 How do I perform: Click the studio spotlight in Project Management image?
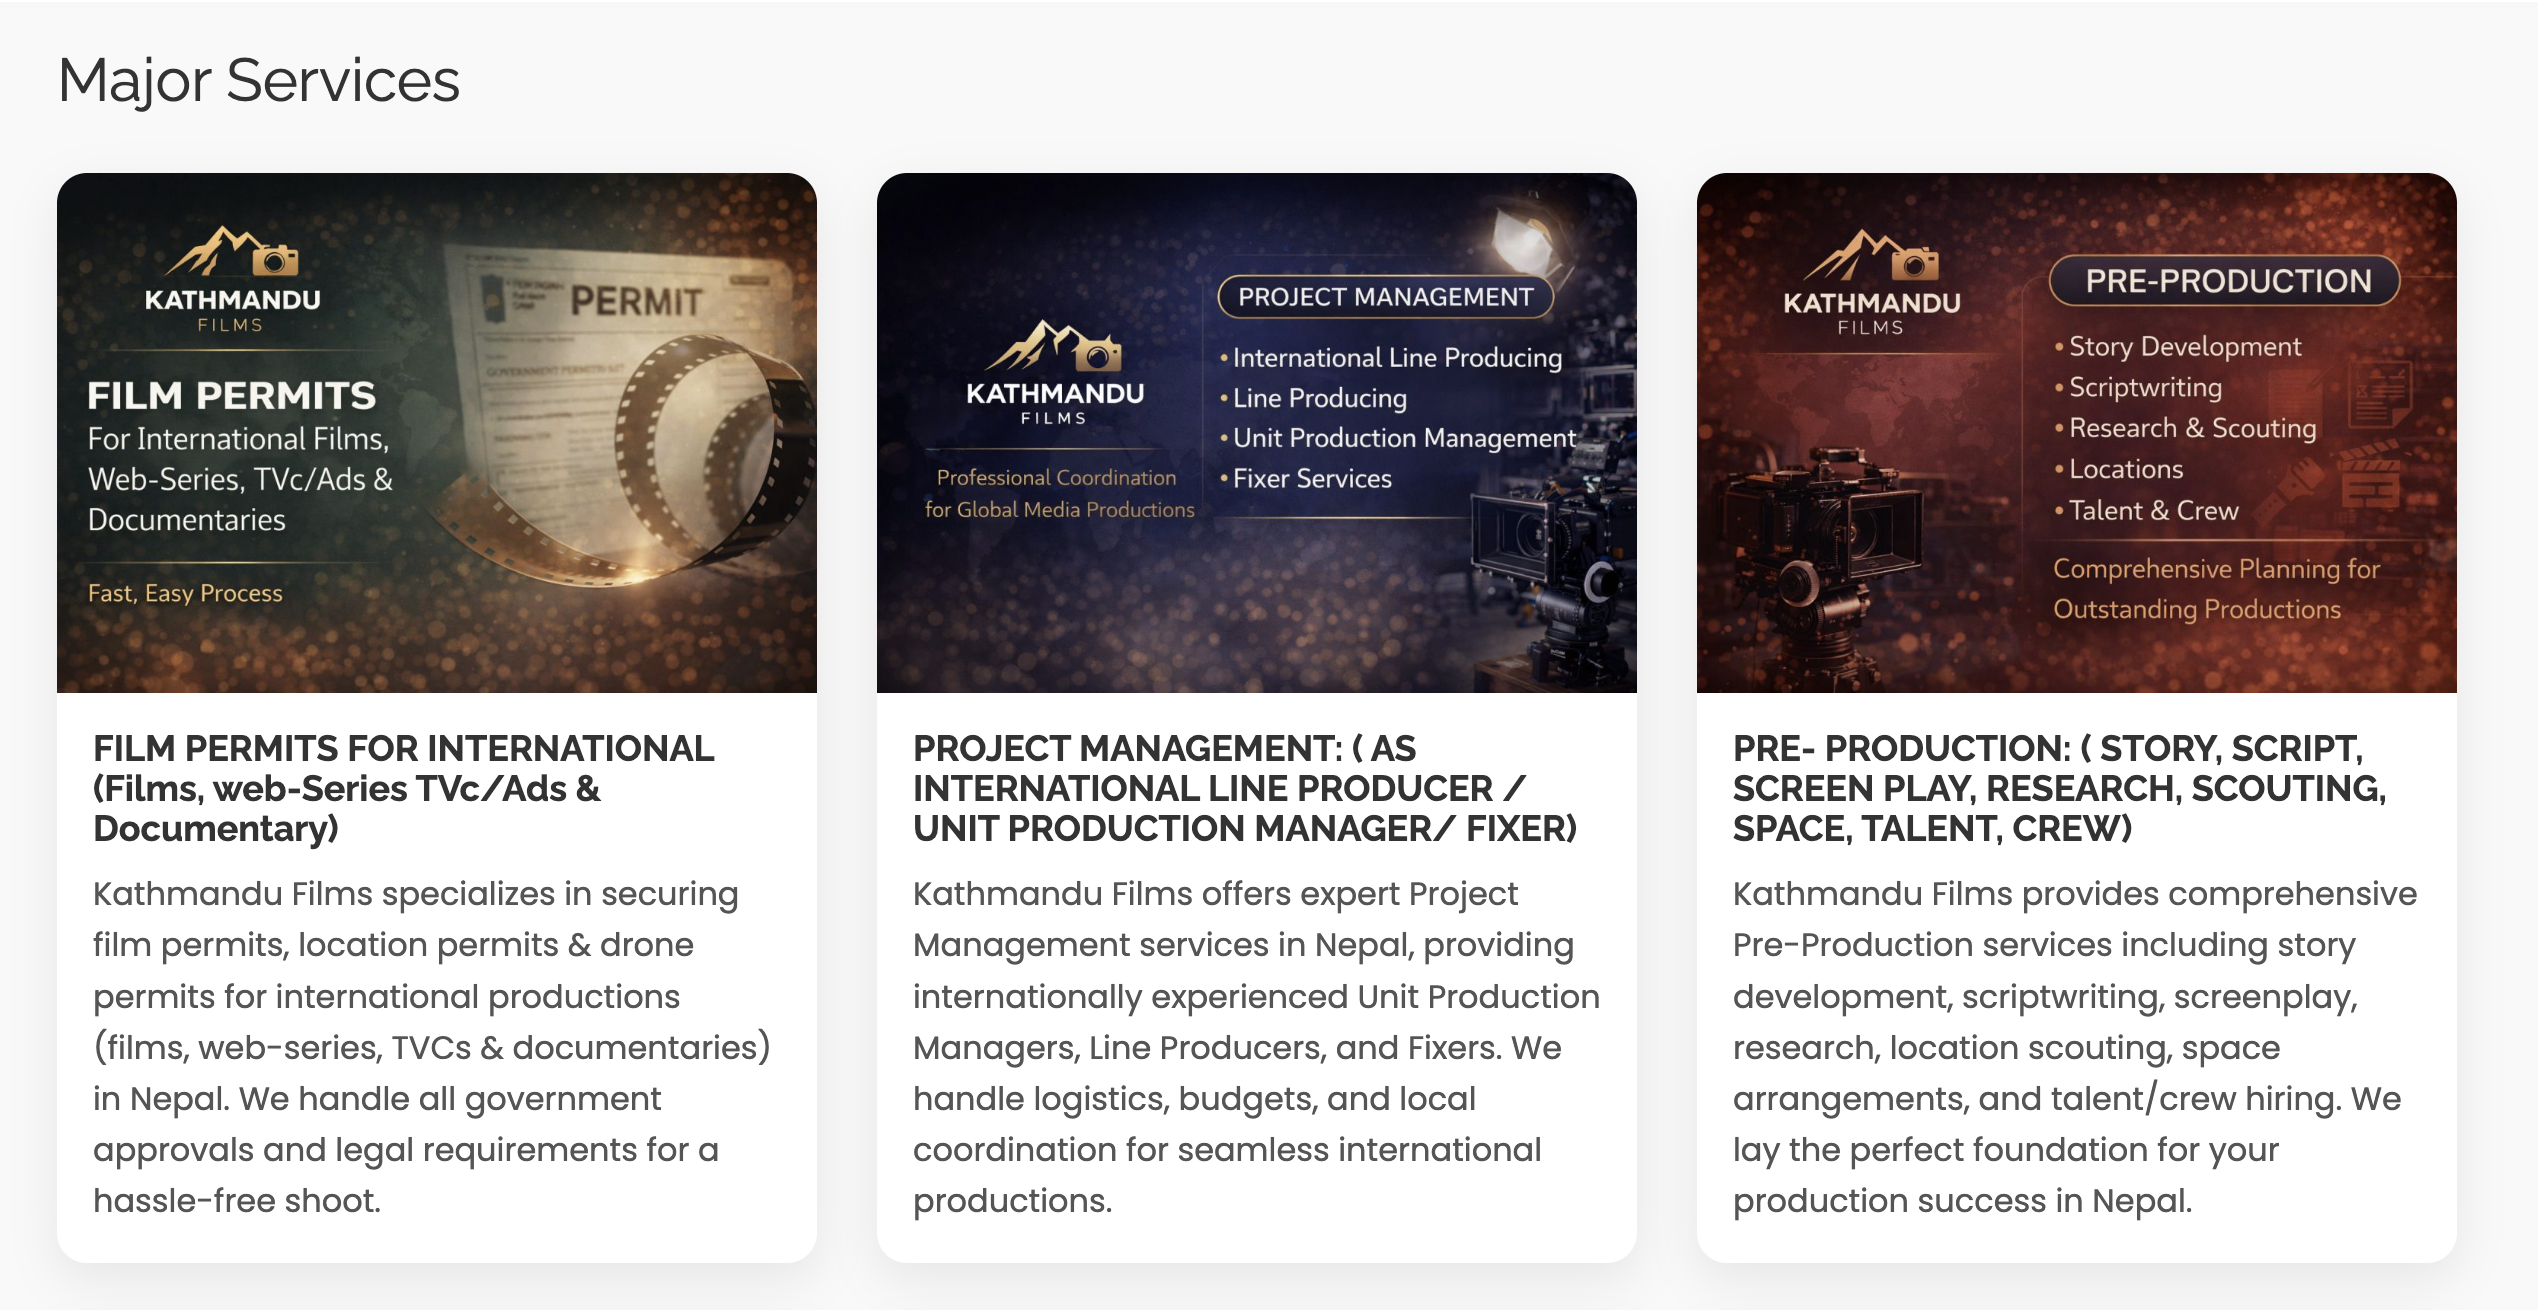tap(1525, 240)
